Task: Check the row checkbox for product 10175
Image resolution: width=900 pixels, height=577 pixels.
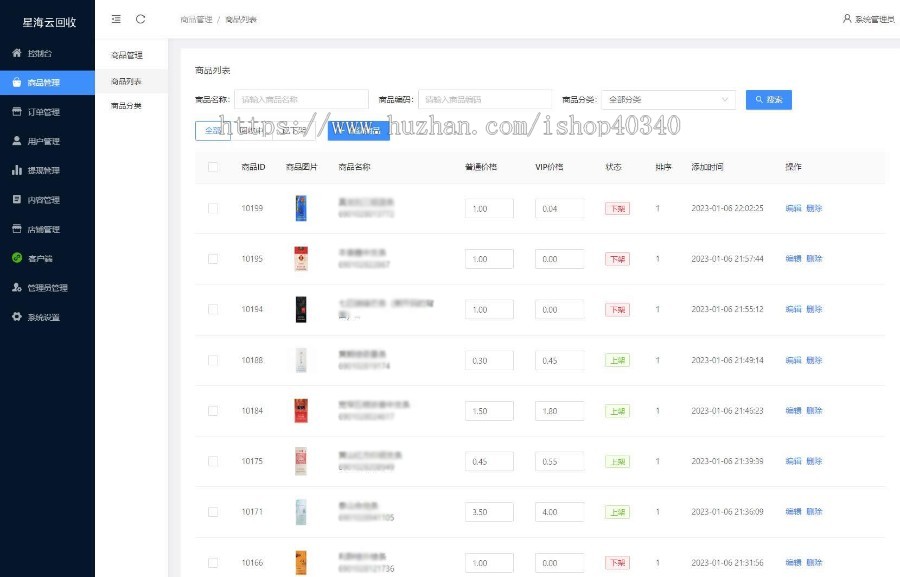Action: coord(213,461)
